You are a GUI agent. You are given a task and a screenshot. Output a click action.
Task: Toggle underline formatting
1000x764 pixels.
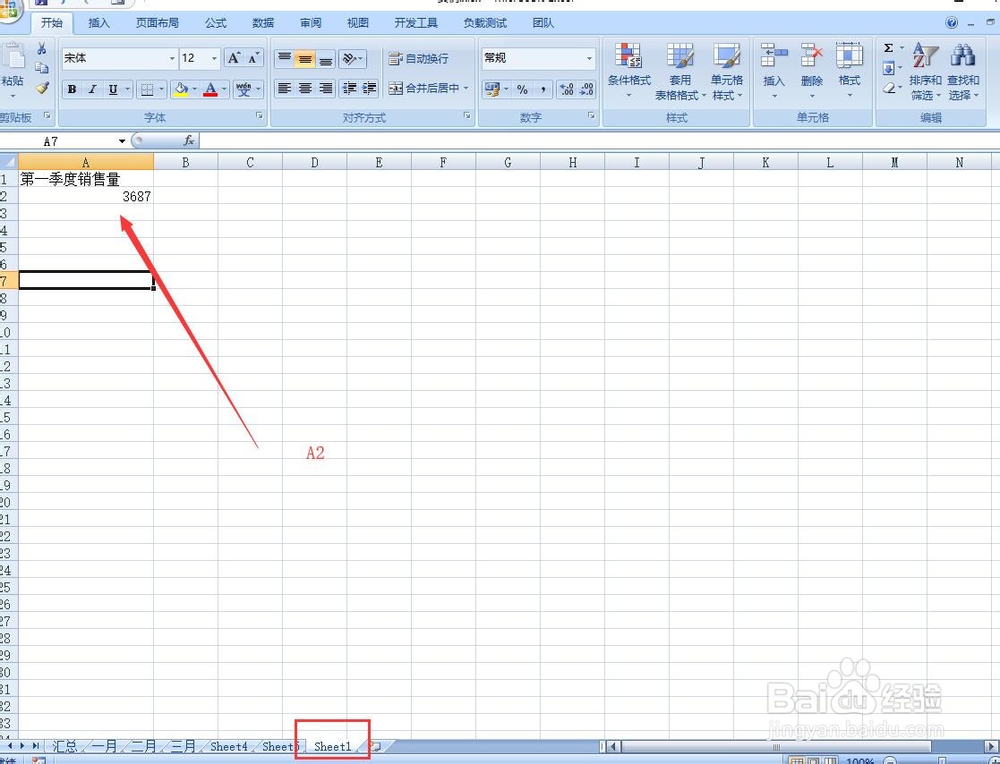tap(113, 89)
